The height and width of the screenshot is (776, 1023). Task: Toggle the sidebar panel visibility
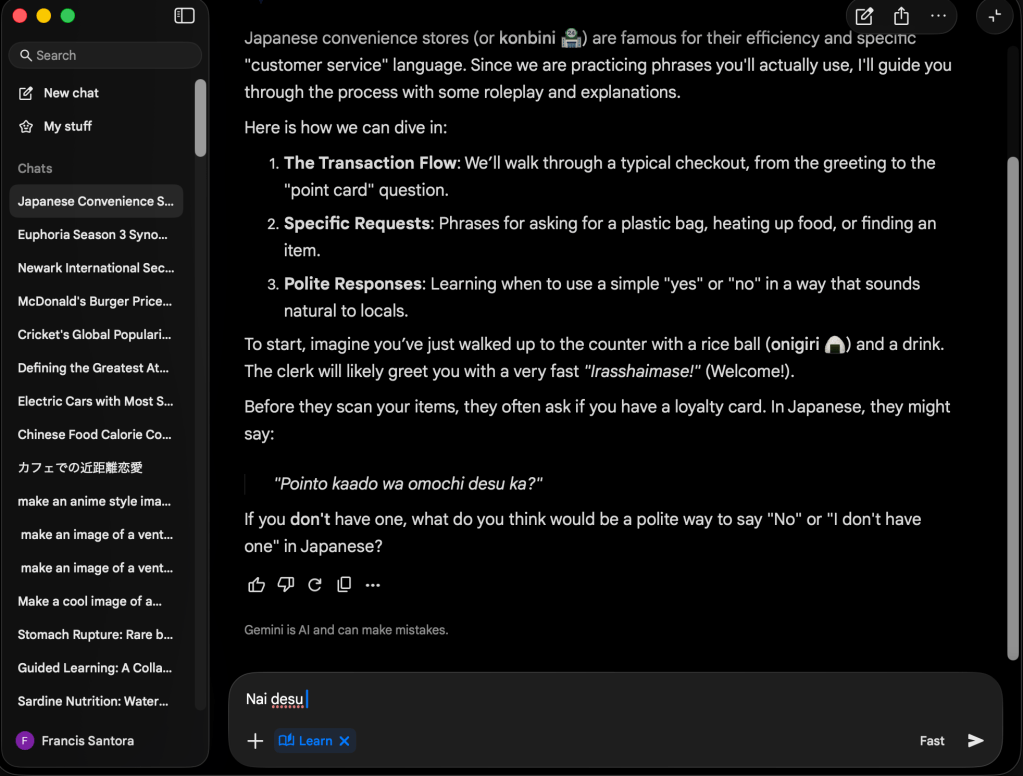pos(184,16)
